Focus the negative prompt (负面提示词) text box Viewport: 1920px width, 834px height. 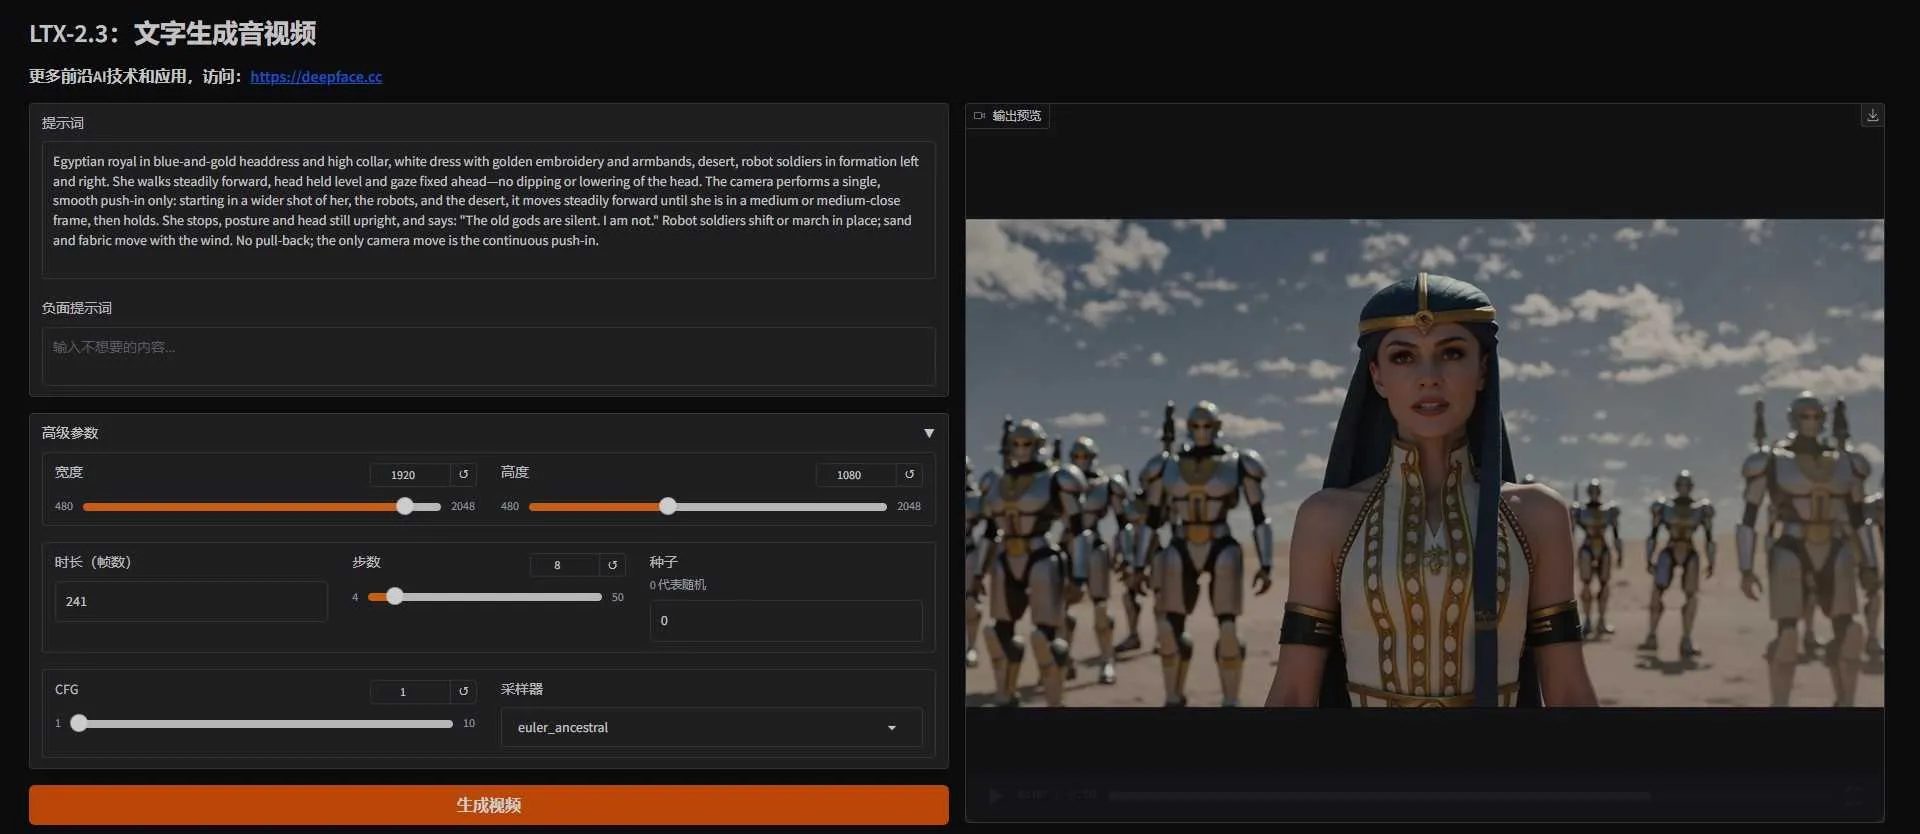(488, 355)
